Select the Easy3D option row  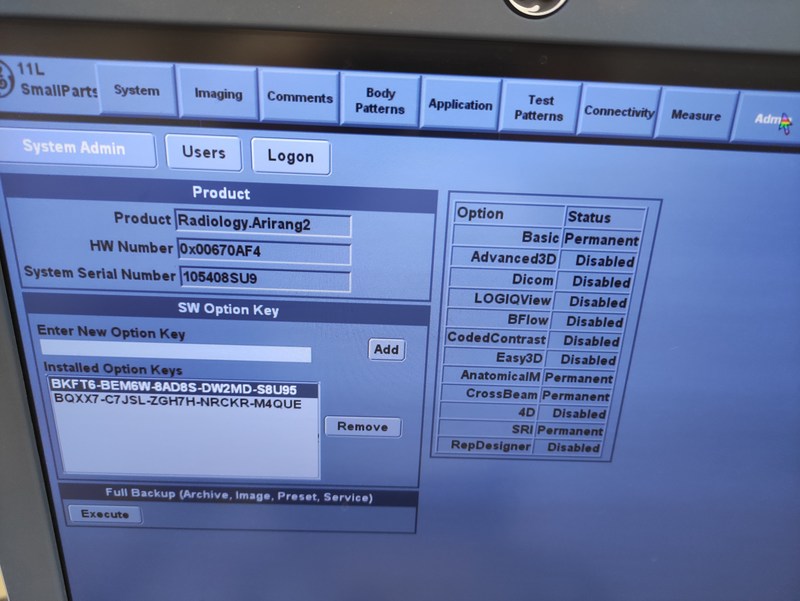pyautogui.click(x=530, y=359)
